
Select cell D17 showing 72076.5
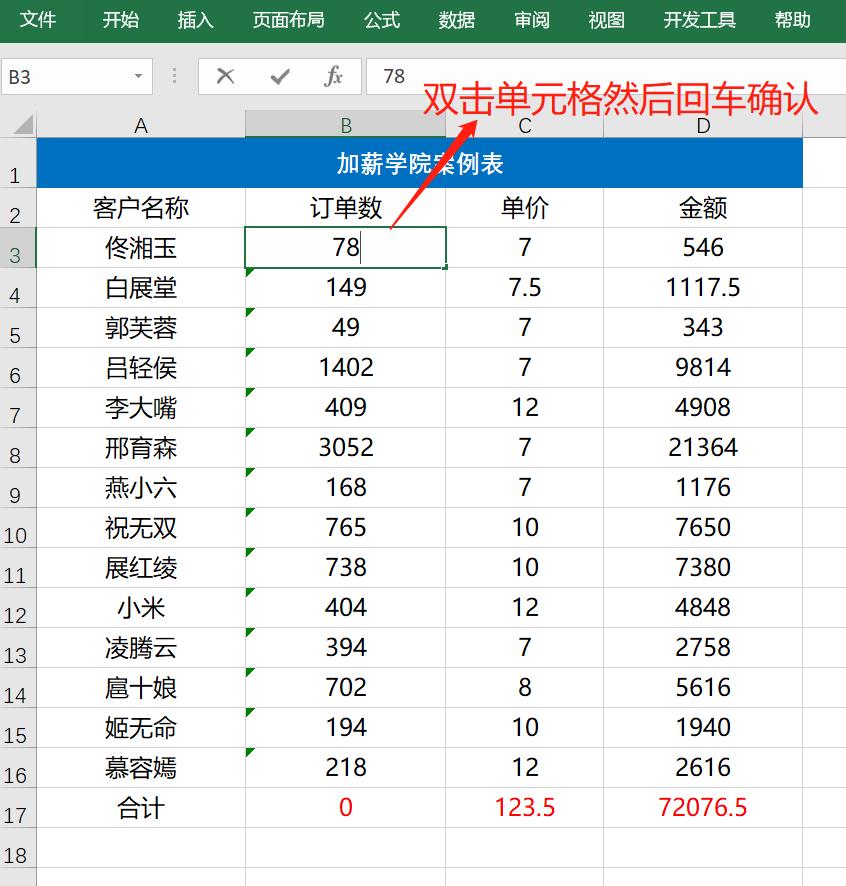(x=703, y=808)
